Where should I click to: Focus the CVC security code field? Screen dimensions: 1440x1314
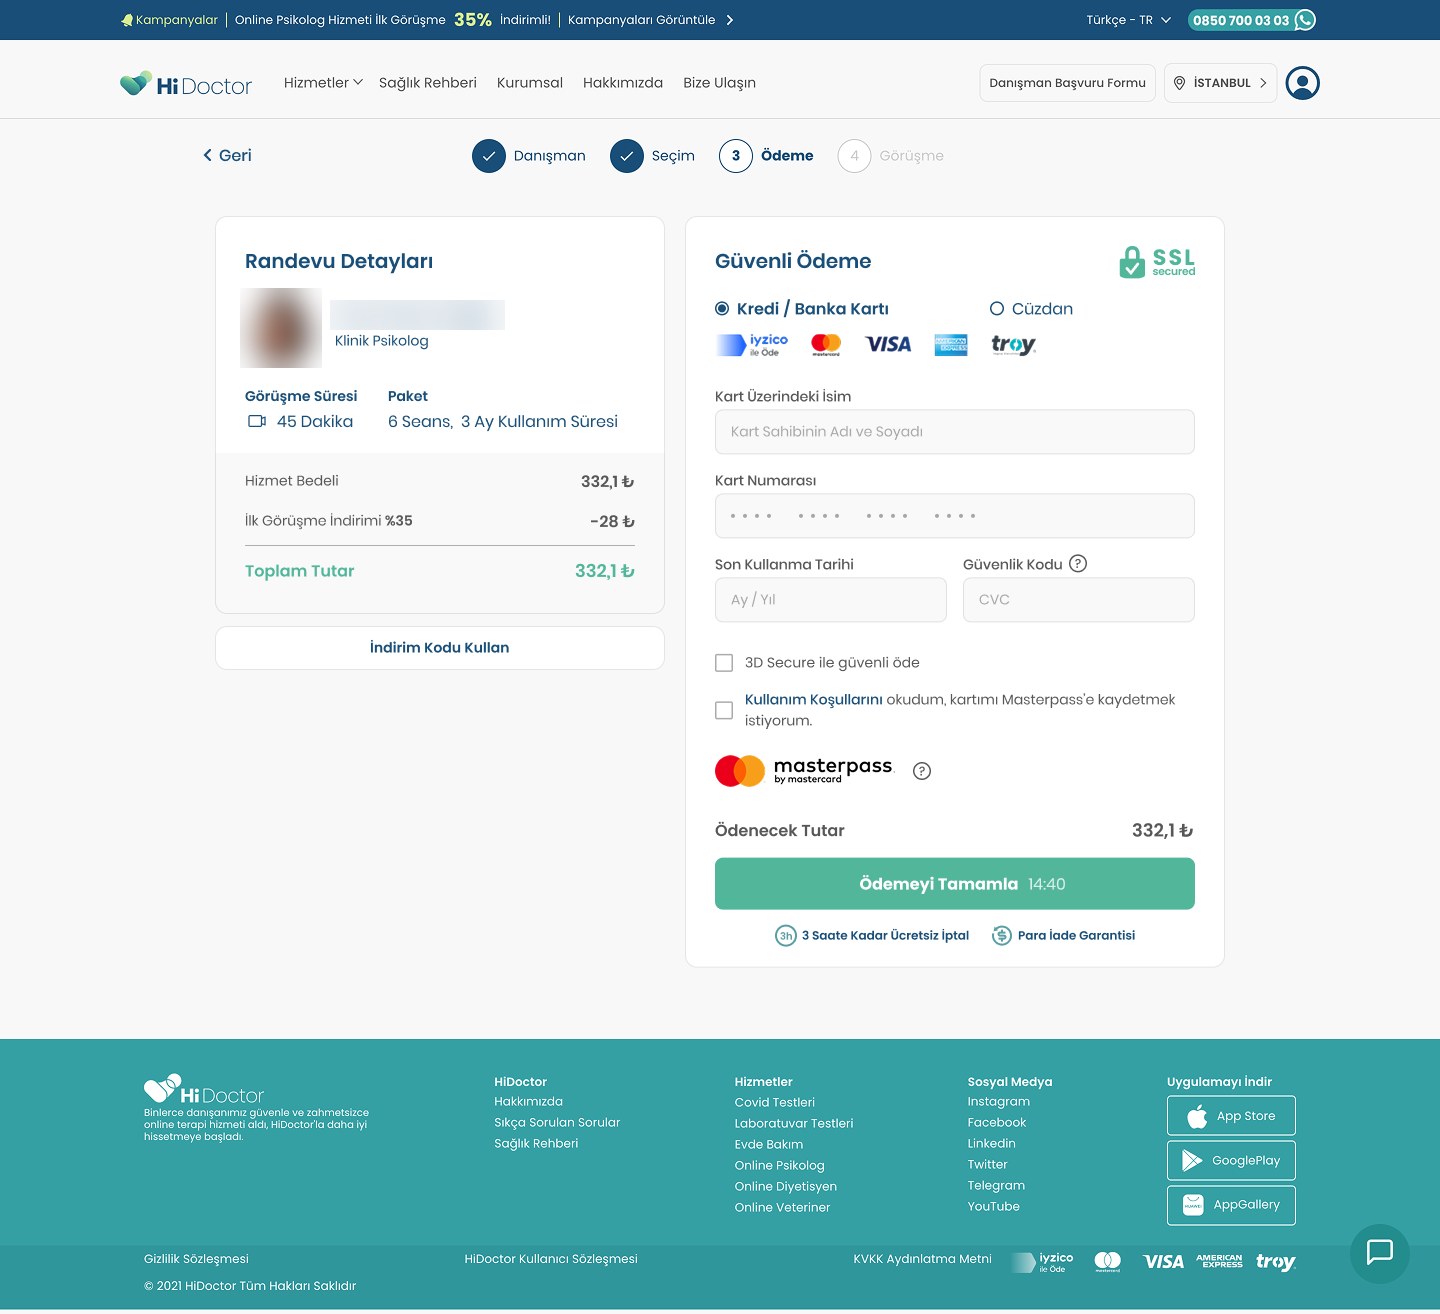[1079, 600]
